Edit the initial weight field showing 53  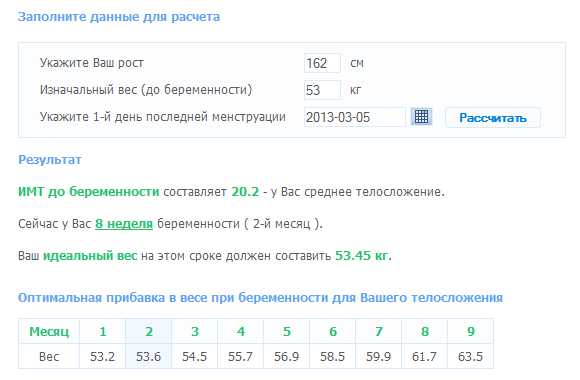tap(322, 90)
